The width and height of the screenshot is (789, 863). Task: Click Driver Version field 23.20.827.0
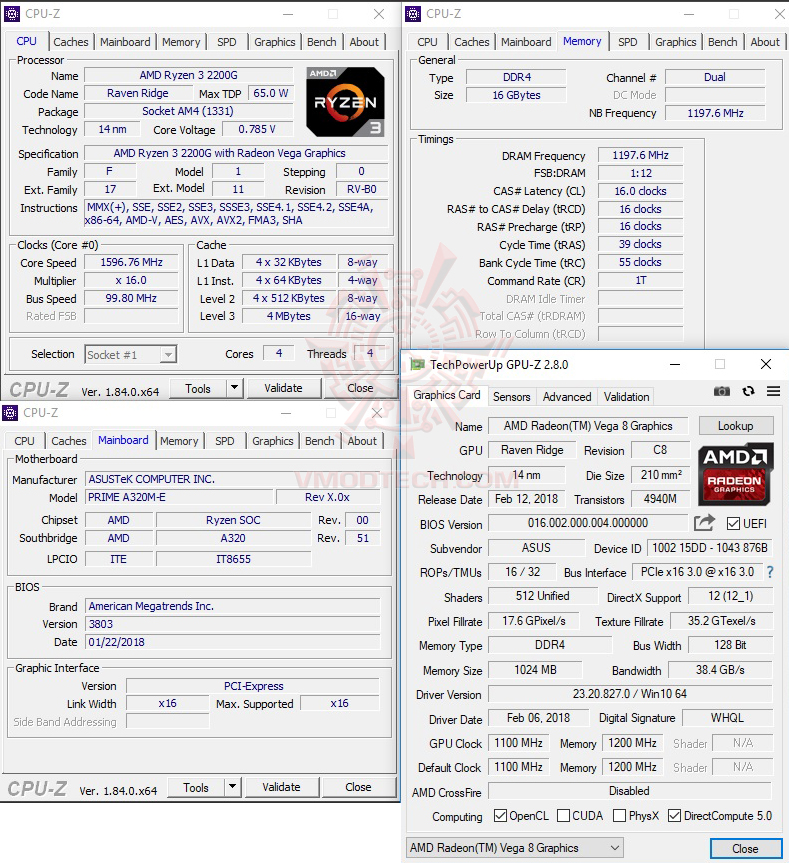click(630, 694)
